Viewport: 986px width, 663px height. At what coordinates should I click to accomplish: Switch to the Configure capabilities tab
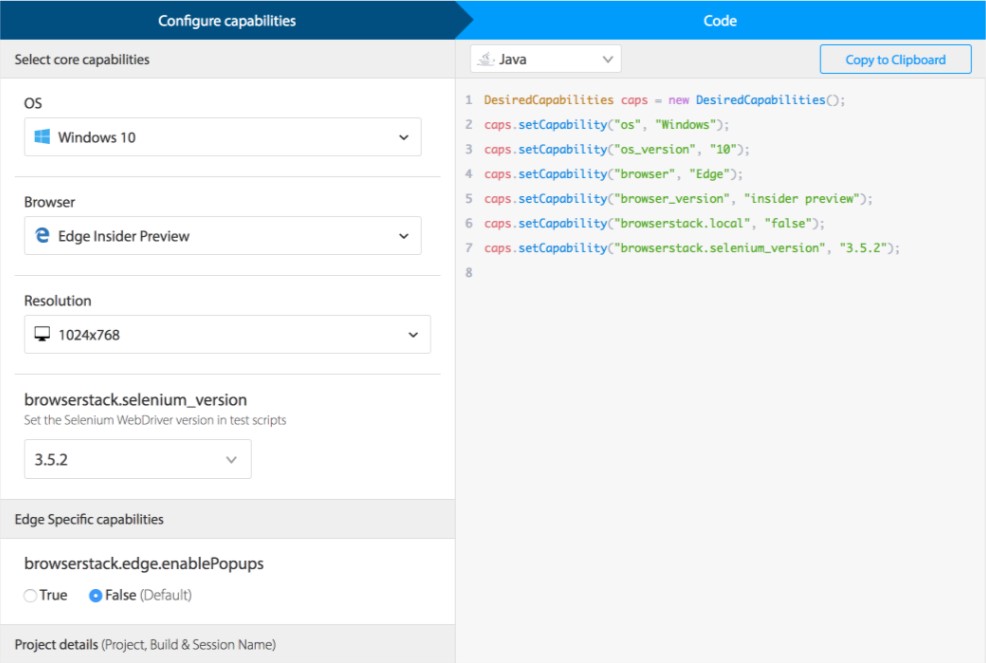click(x=227, y=20)
